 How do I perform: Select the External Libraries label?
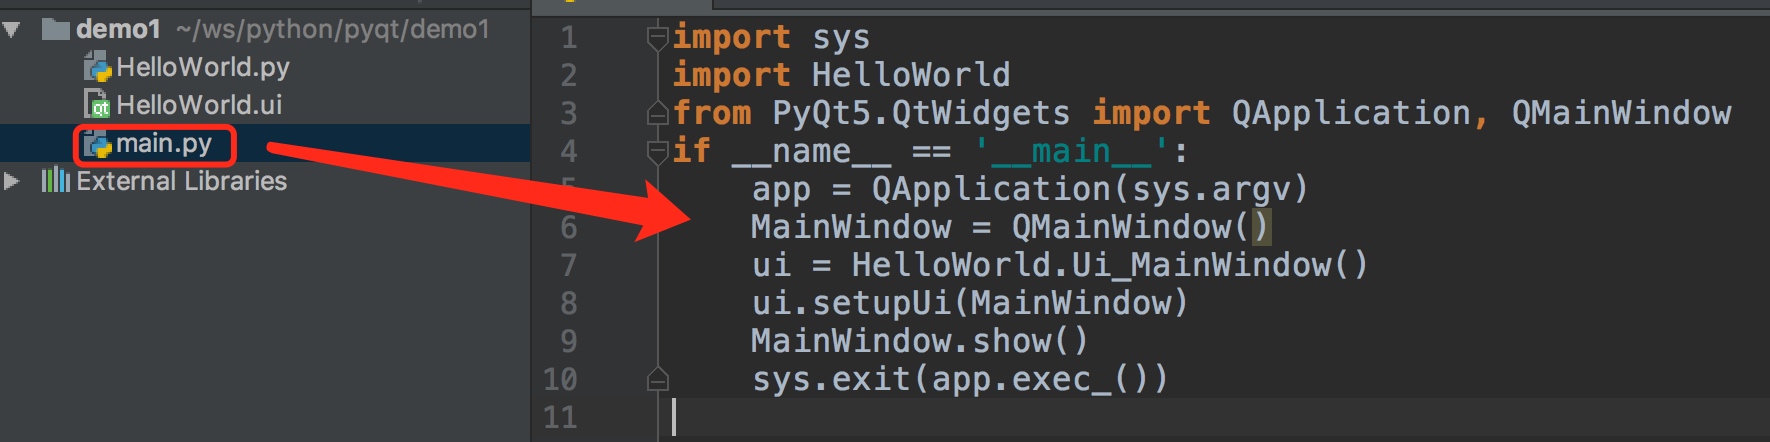[181, 181]
